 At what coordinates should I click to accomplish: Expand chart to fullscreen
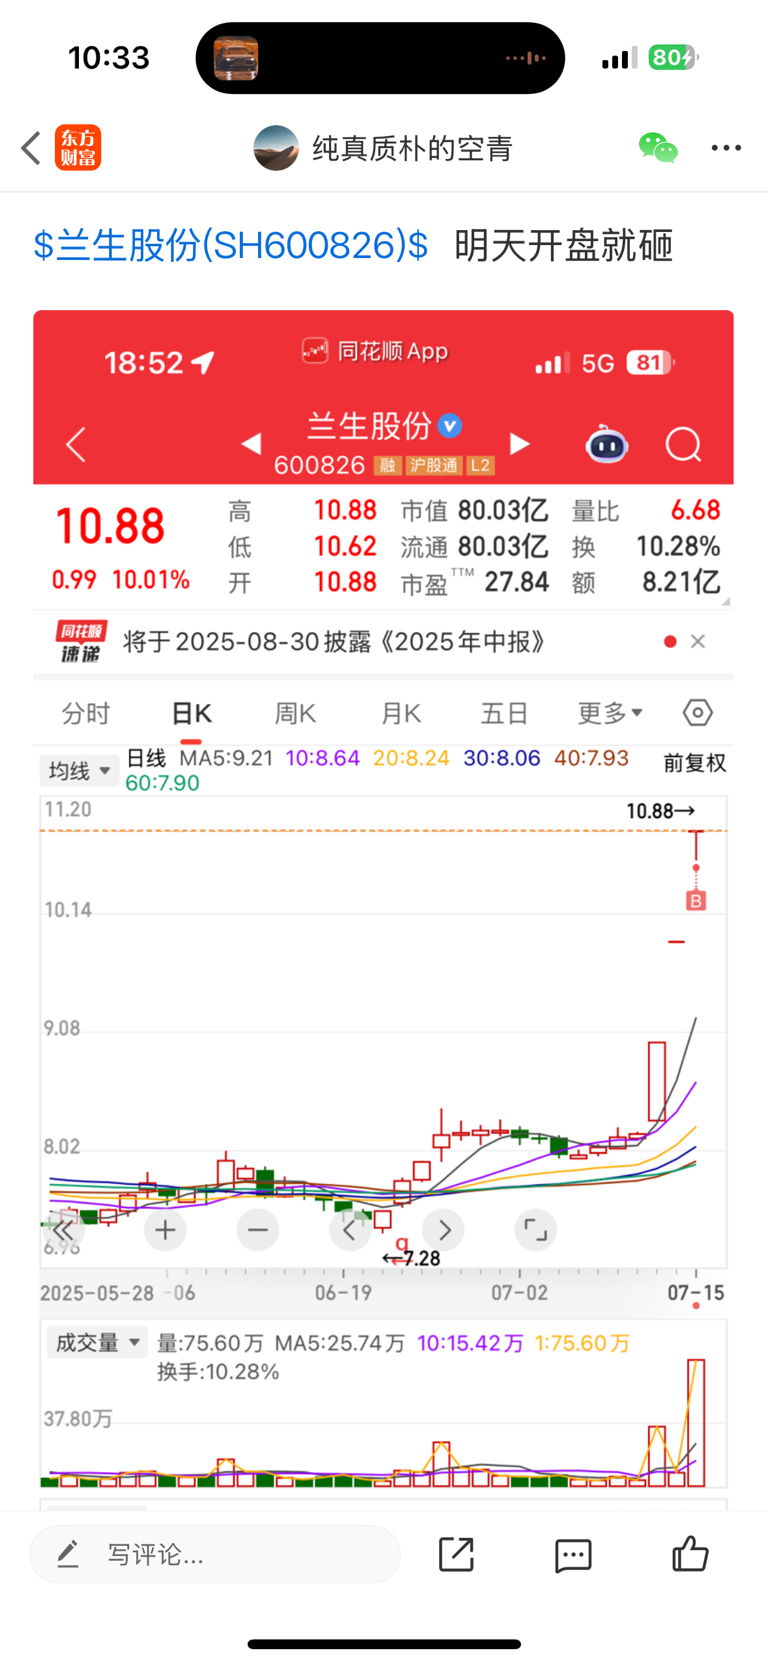click(x=536, y=1230)
